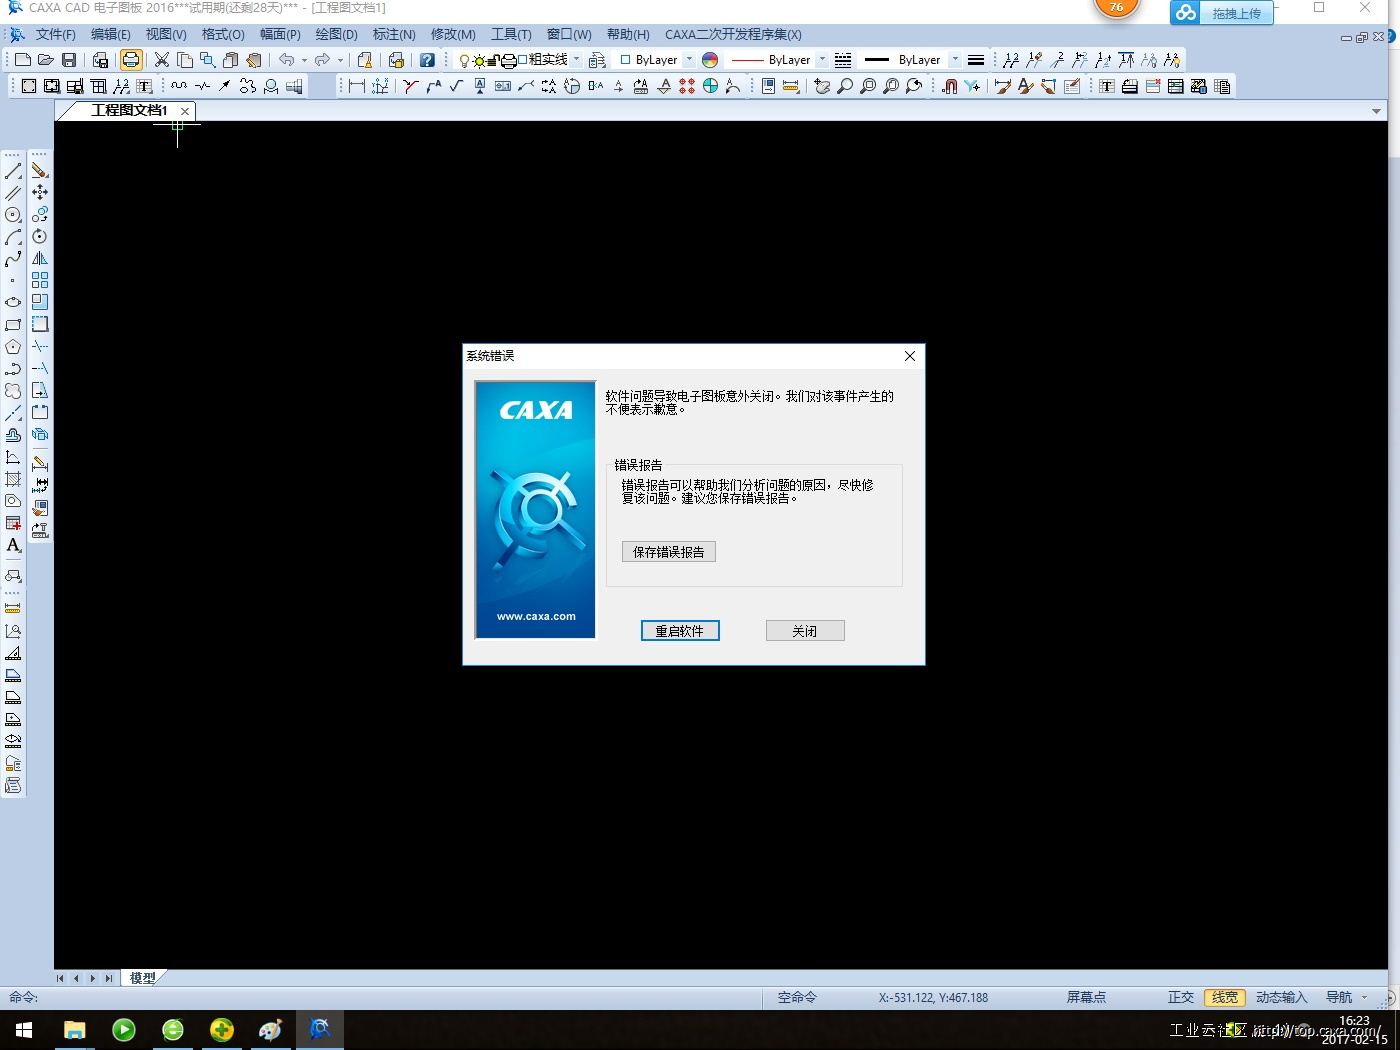Select the Rotate tool
Viewport: 1400px width, 1050px height.
40,236
